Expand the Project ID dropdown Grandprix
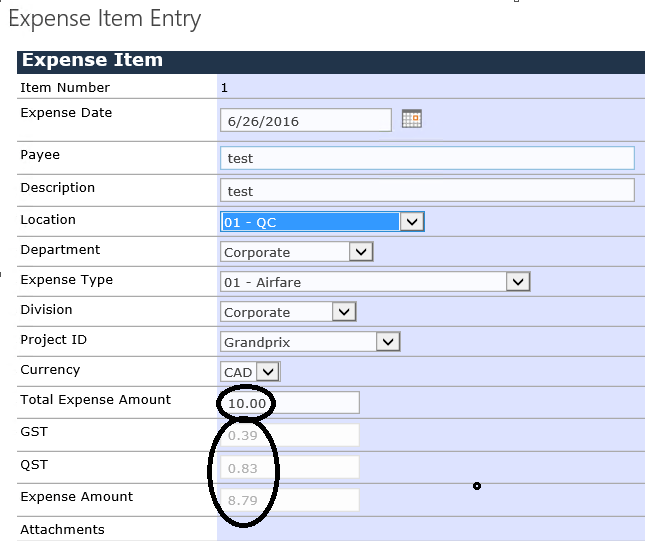645x541 pixels. pyautogui.click(x=310, y=342)
